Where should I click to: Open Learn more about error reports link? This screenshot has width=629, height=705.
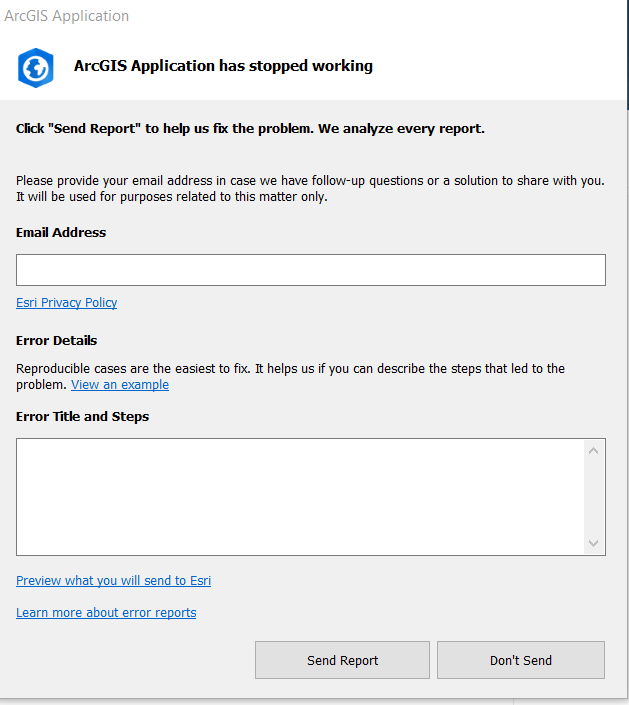[x=106, y=613]
